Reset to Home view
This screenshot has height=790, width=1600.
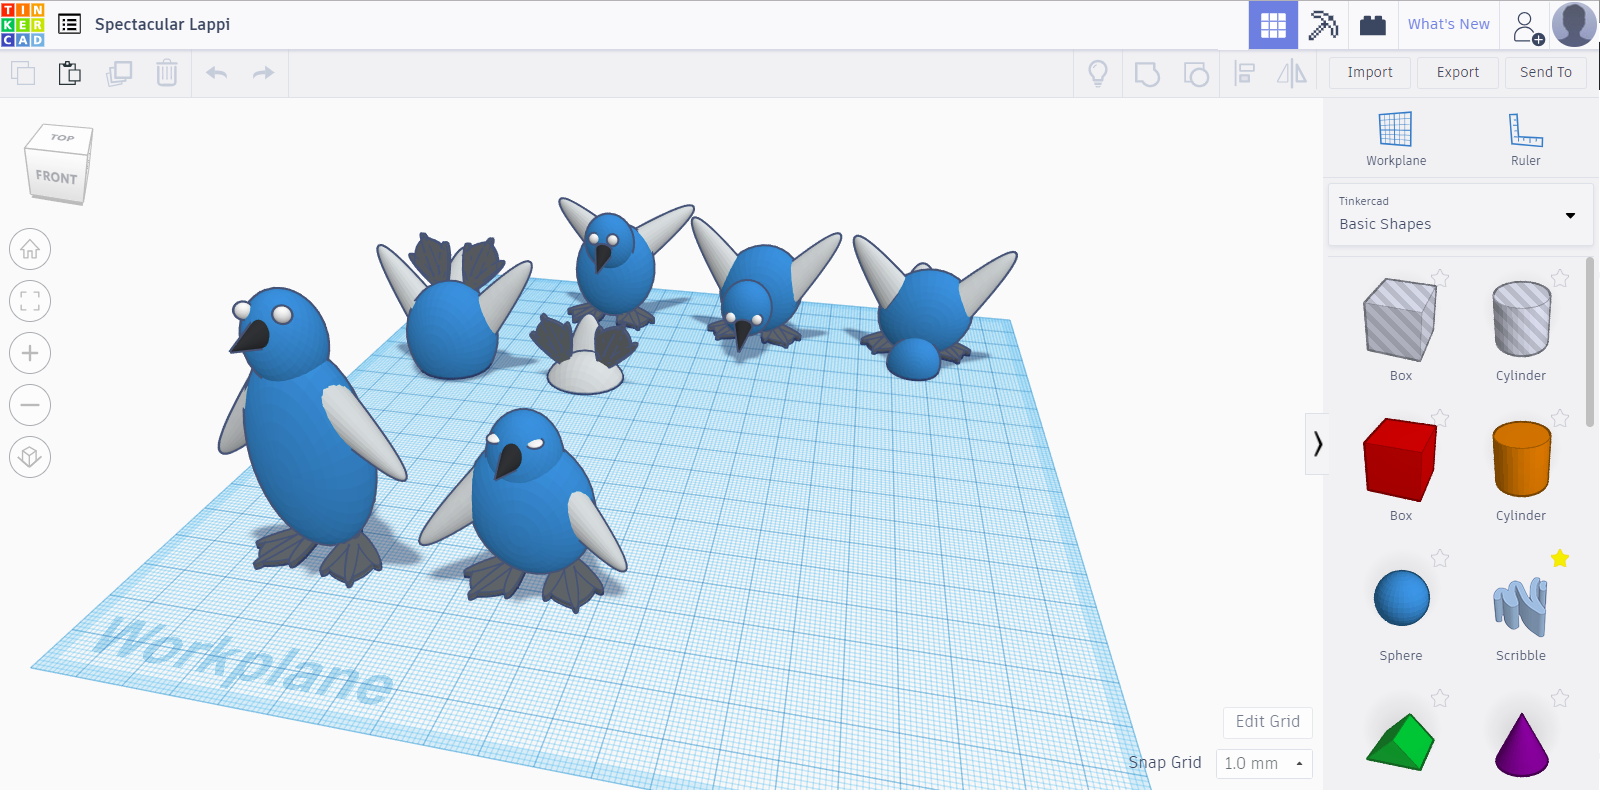click(30, 249)
